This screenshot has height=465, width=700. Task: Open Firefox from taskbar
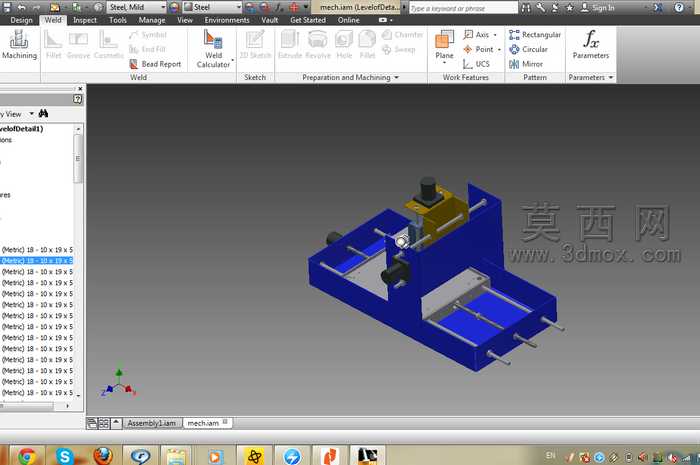pos(103,456)
